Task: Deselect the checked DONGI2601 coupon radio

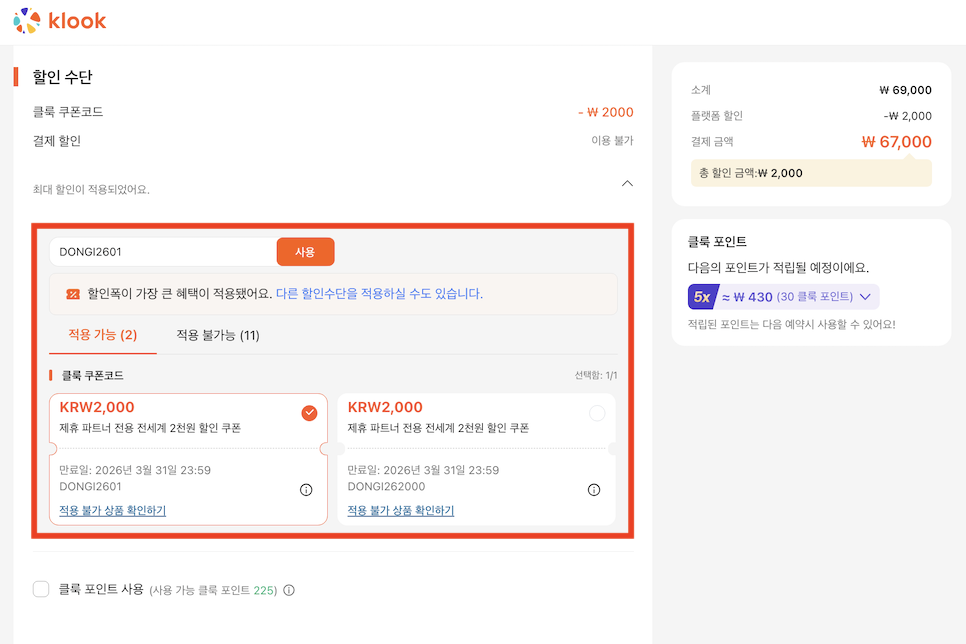Action: [x=309, y=413]
